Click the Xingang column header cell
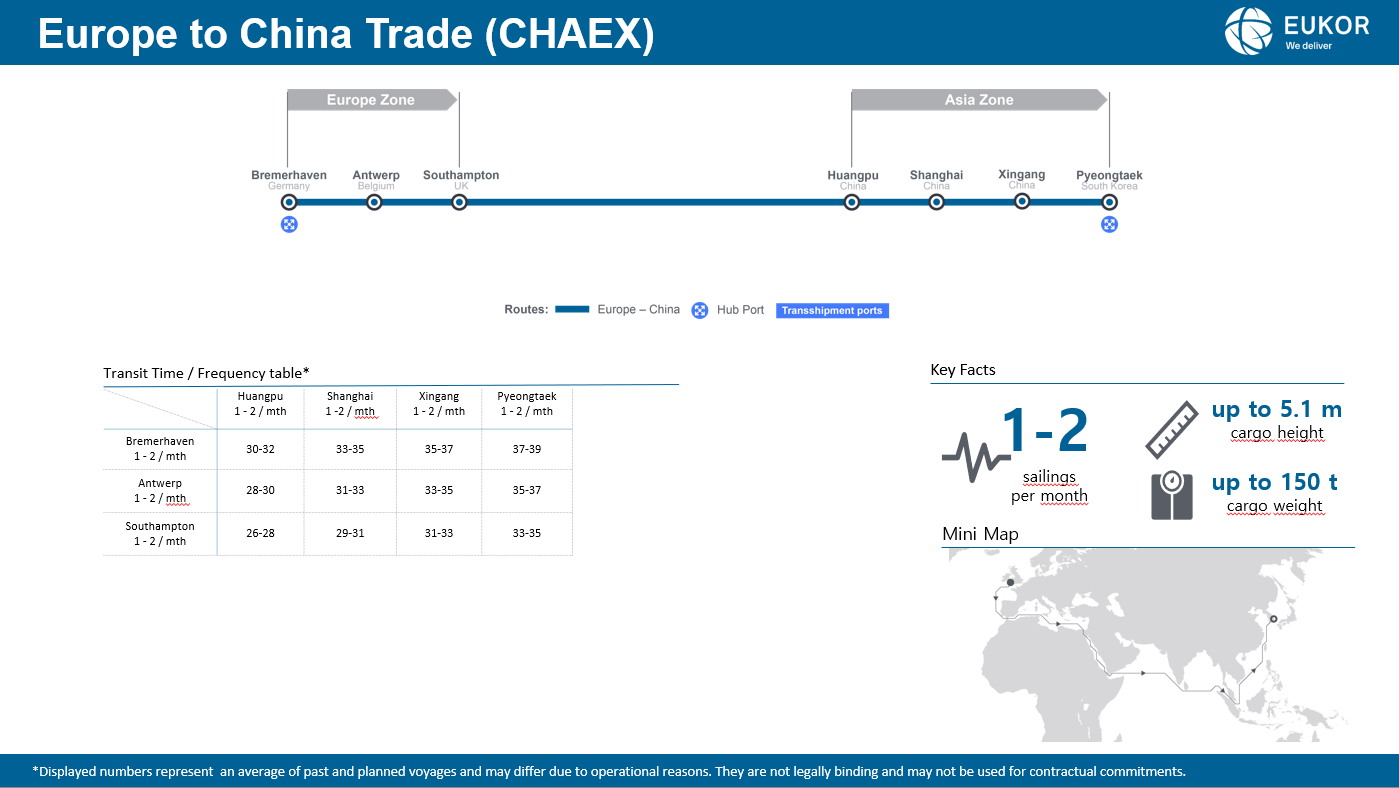 [x=439, y=407]
